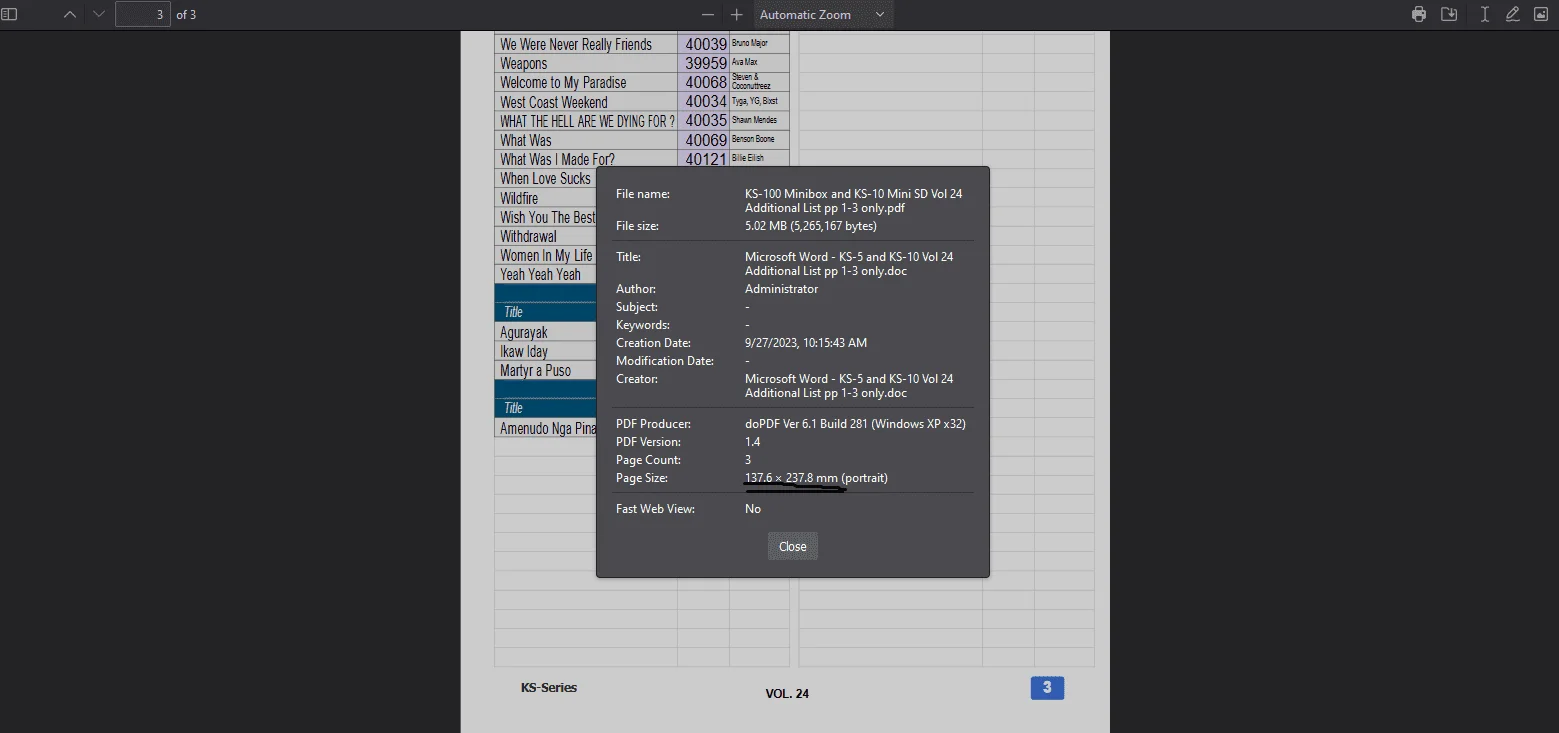Click song number 40121

[x=706, y=159]
